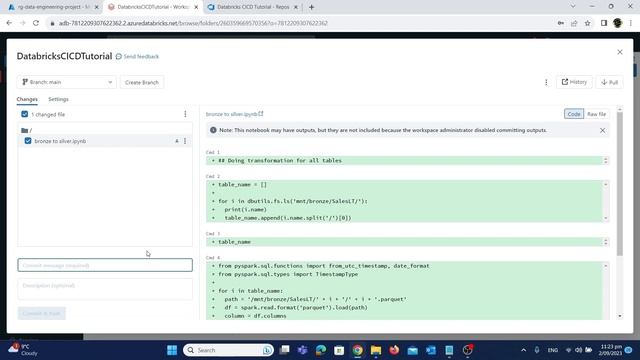Open the Chrome profile avatar
Viewport: 640px width, 360px height.
point(618,23)
